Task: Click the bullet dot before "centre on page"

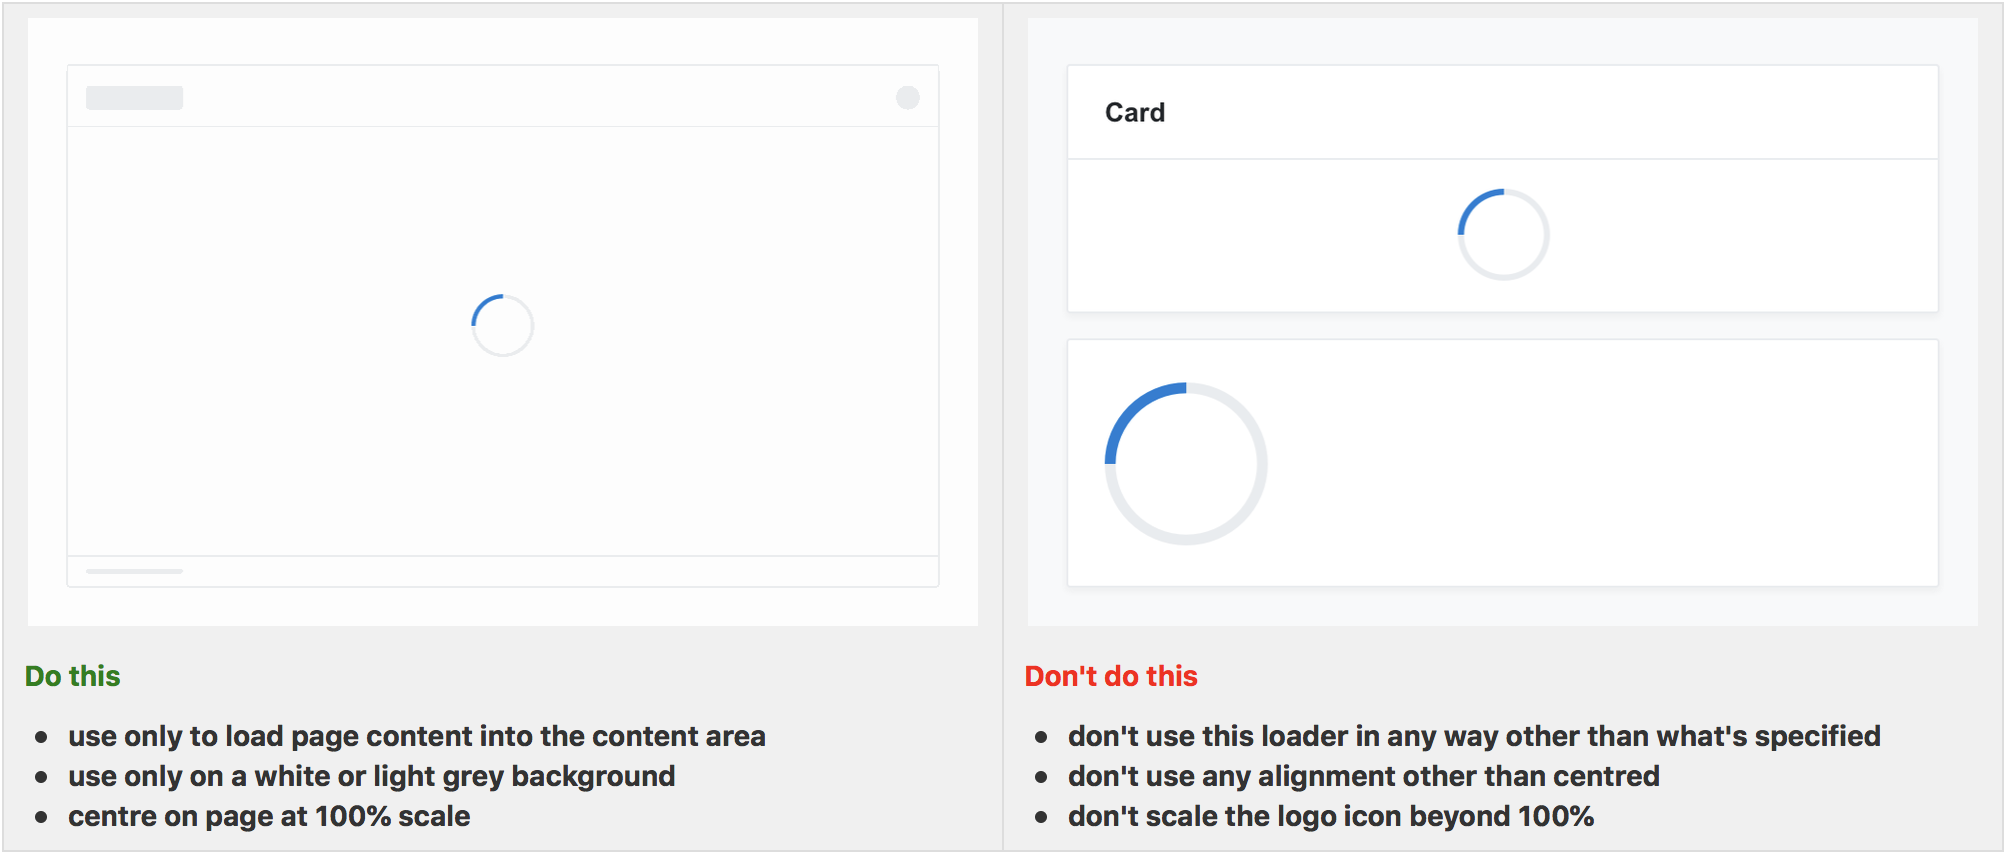Action: pos(41,817)
